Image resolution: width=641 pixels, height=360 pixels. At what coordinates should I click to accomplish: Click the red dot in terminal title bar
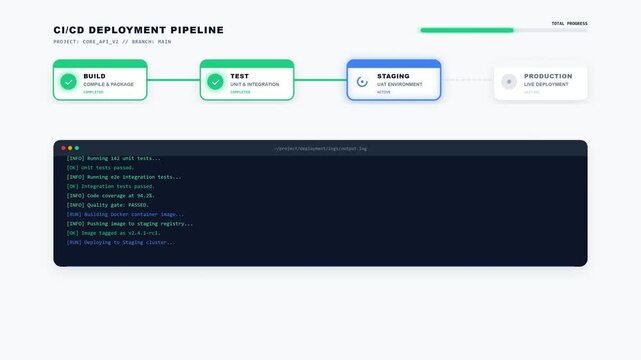(63, 148)
